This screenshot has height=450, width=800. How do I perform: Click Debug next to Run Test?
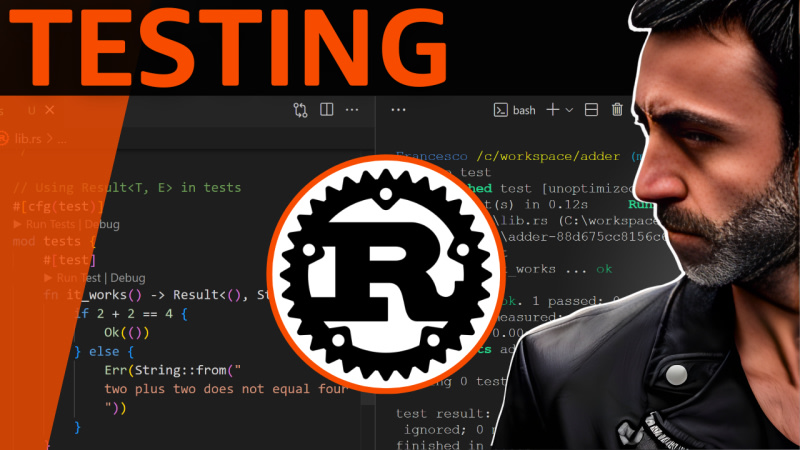[128, 277]
